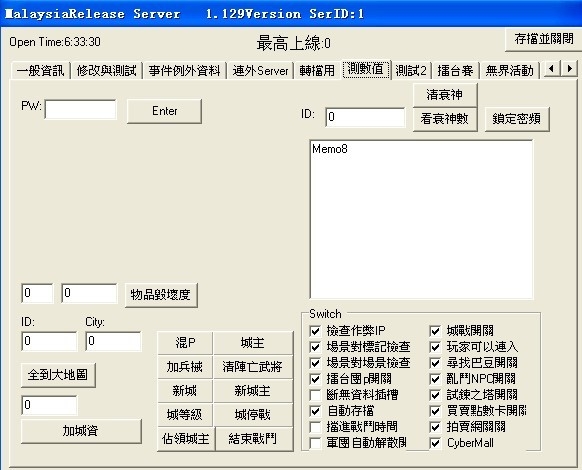
Task: Focus the field above 加城資
Action: 49,405
